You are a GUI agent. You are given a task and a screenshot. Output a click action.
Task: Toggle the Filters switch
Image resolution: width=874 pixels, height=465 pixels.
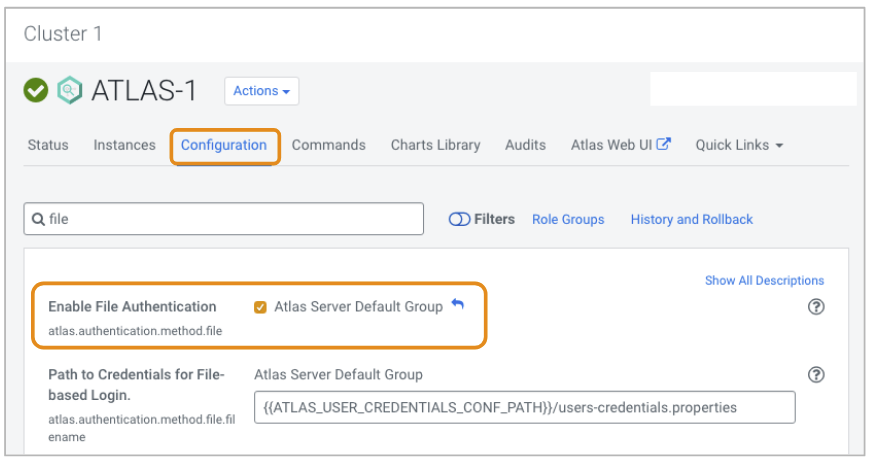click(x=459, y=219)
